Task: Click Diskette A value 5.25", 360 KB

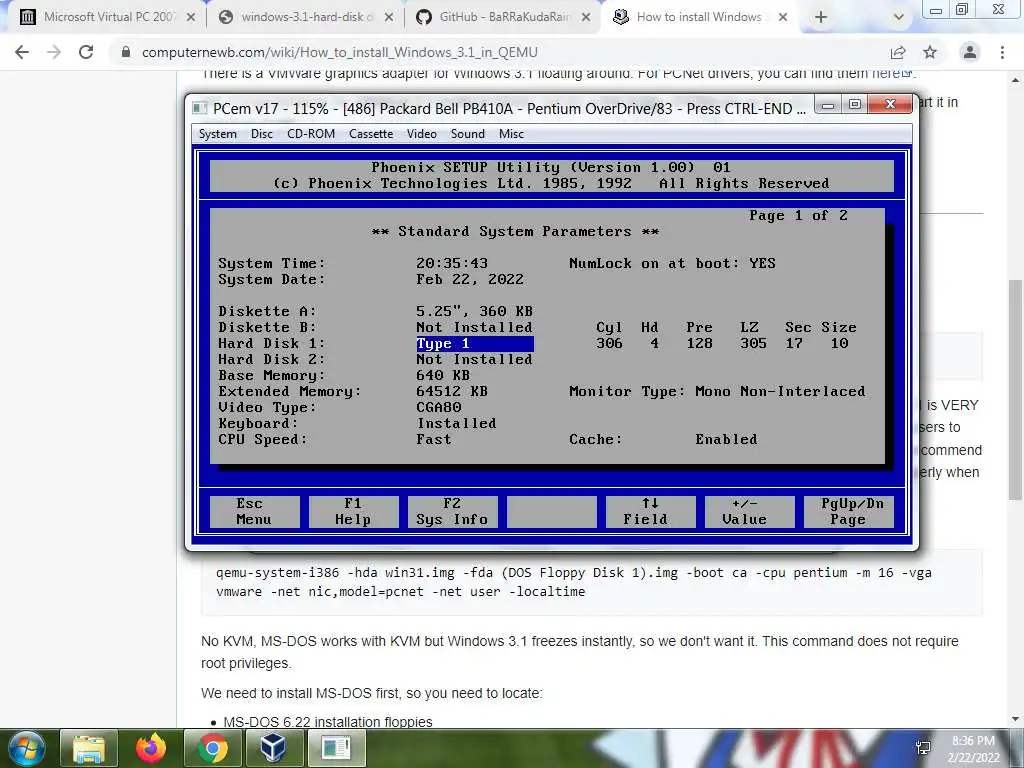Action: [474, 312]
